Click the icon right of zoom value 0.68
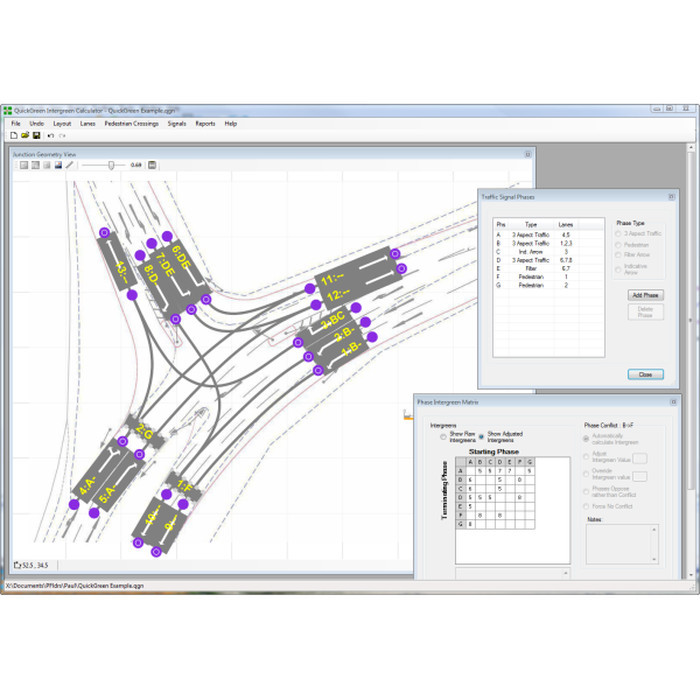Image resolution: width=700 pixels, height=700 pixels. point(152,165)
